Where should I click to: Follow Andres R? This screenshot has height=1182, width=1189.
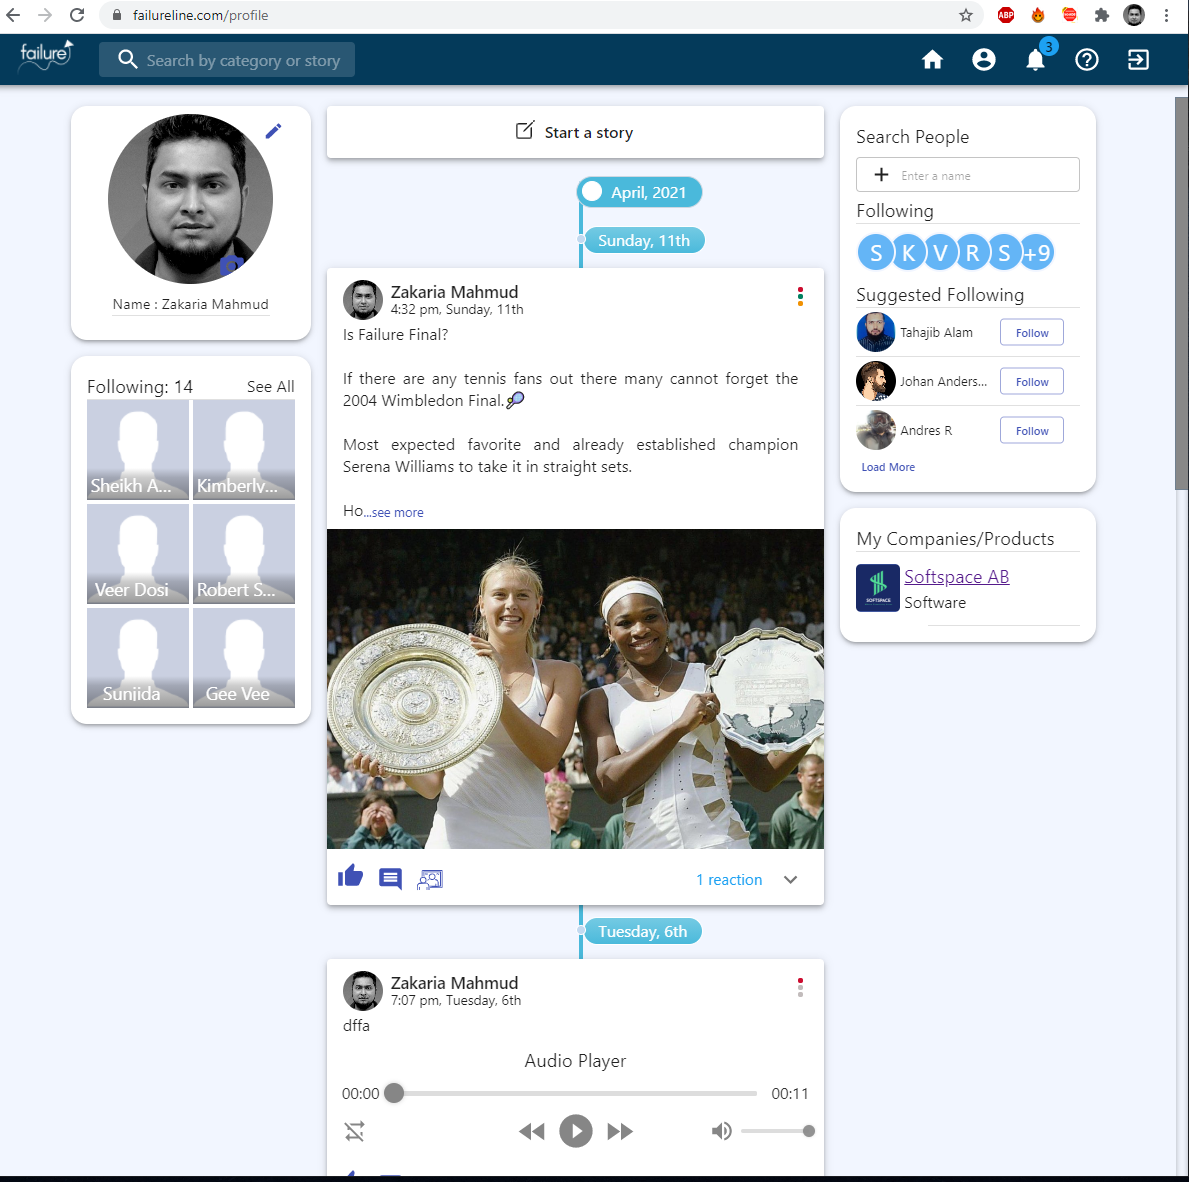[x=1031, y=431]
